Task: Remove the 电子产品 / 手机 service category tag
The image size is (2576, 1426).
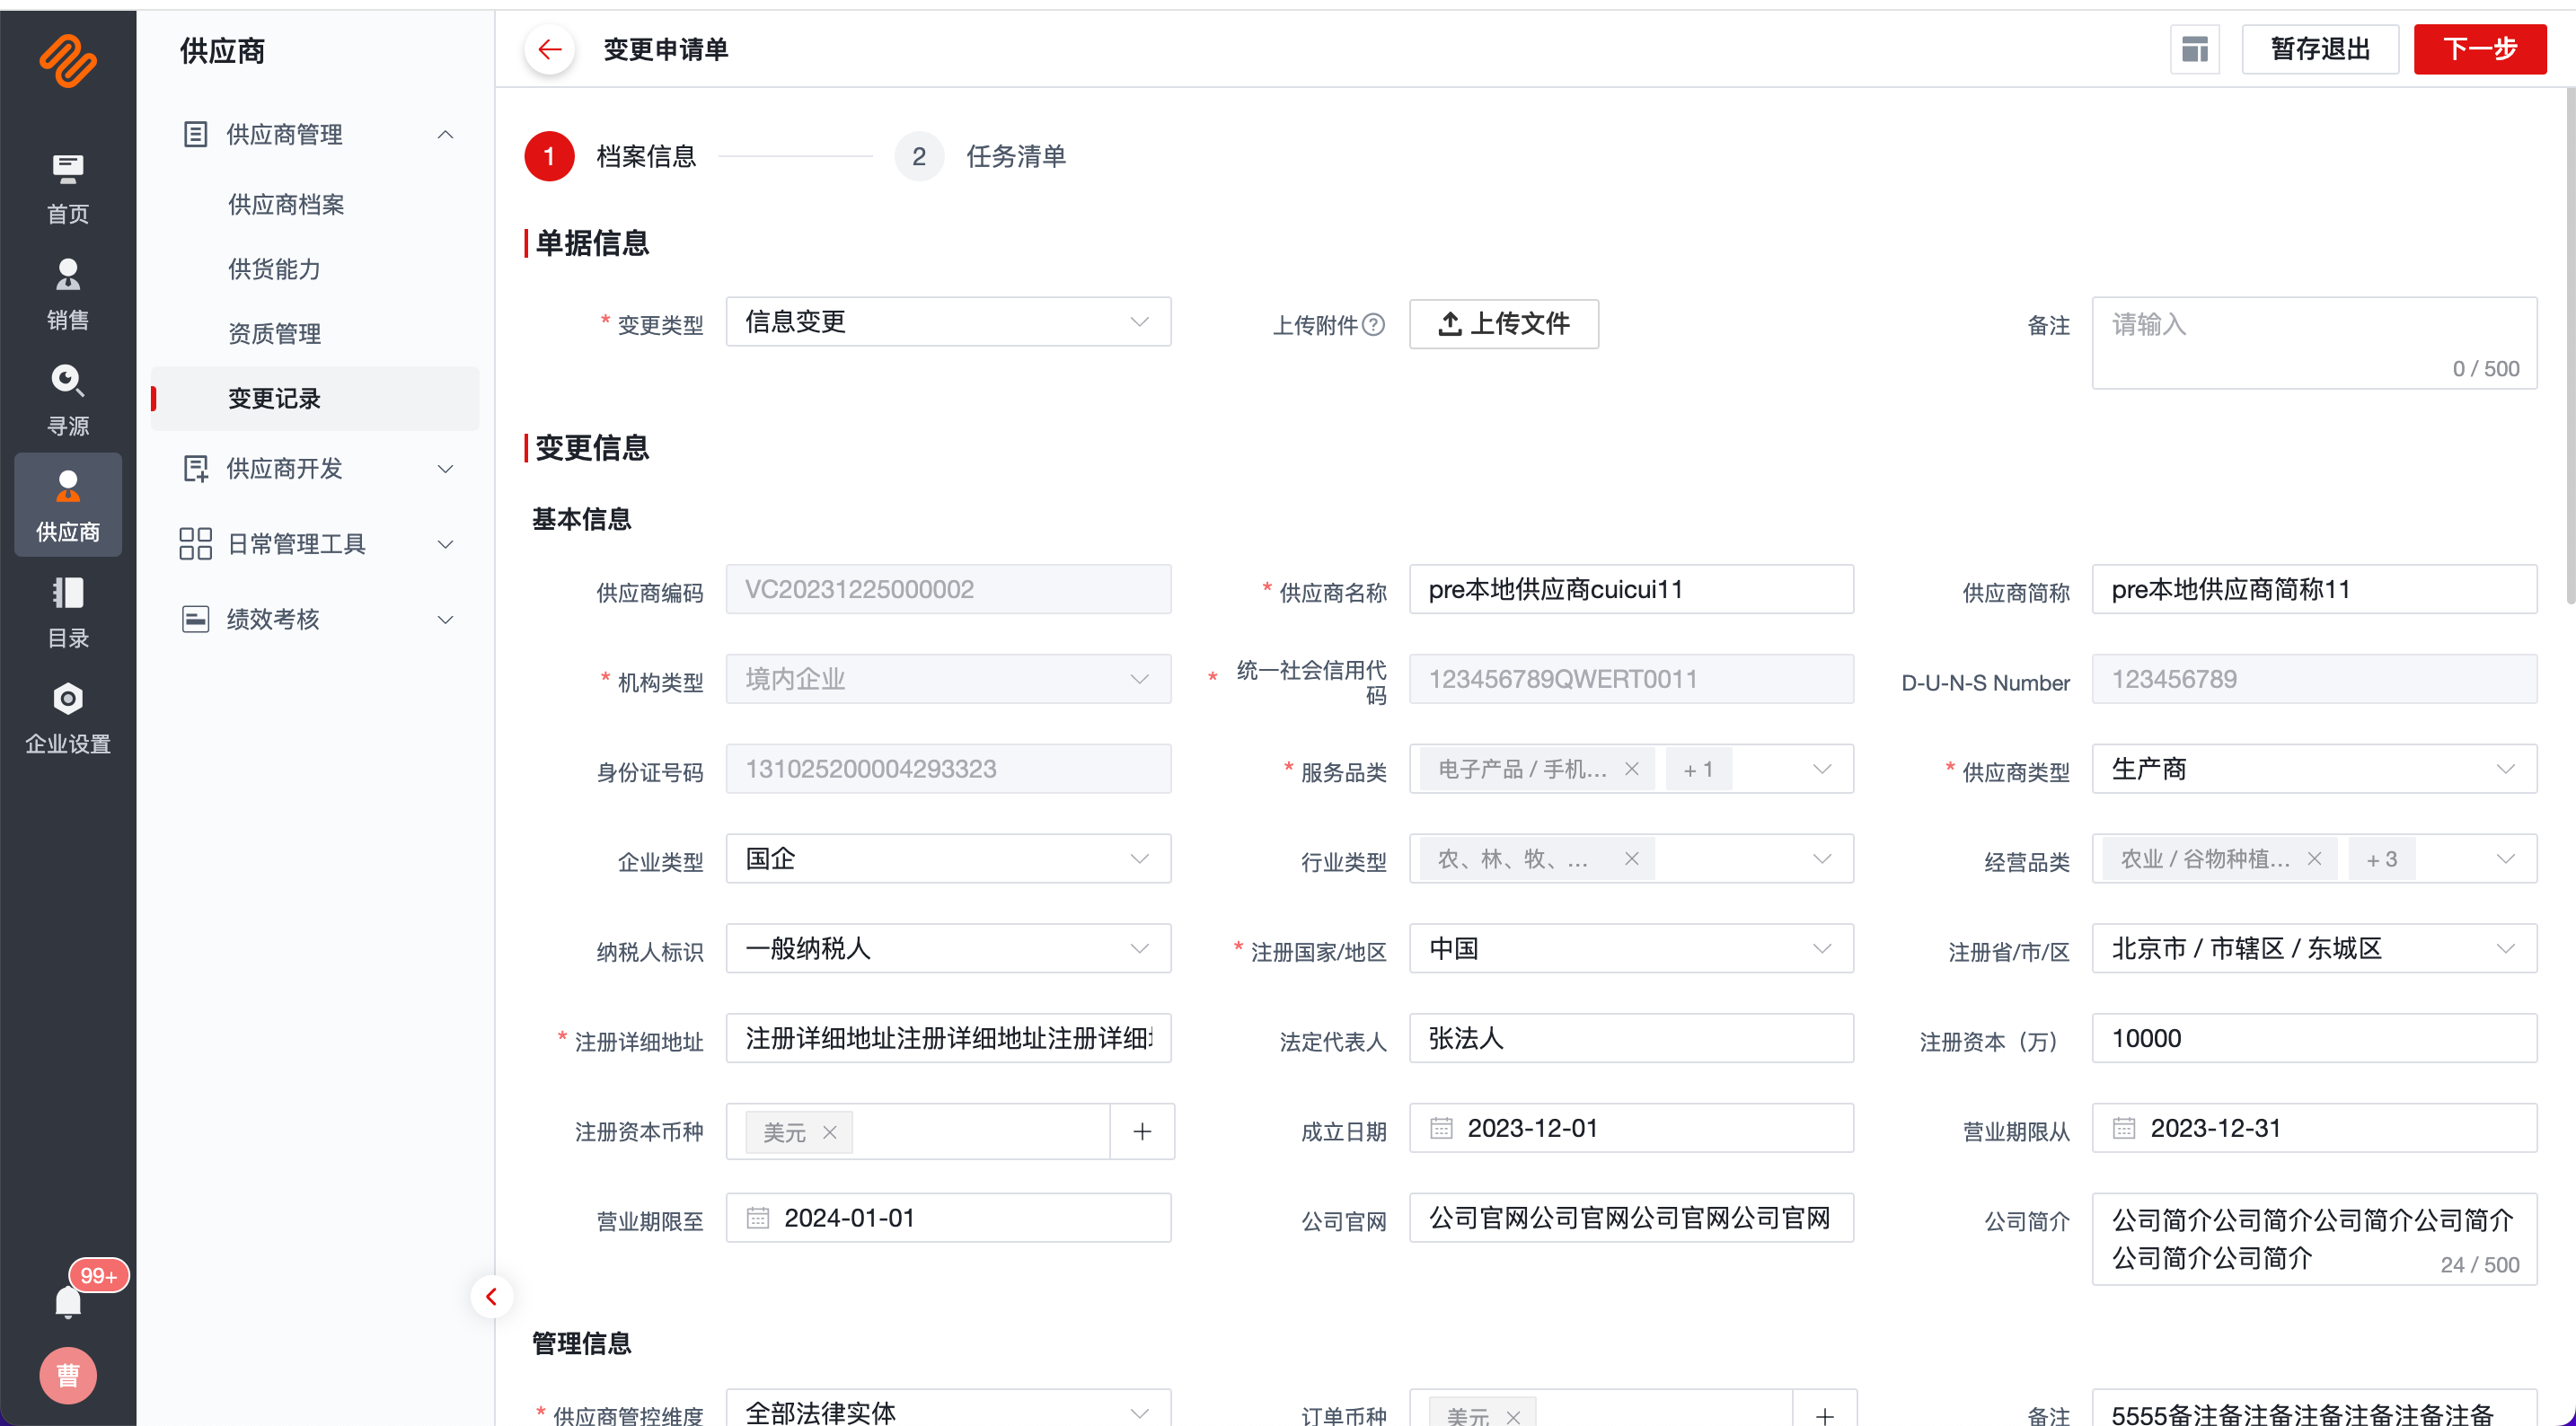Action: [1631, 769]
